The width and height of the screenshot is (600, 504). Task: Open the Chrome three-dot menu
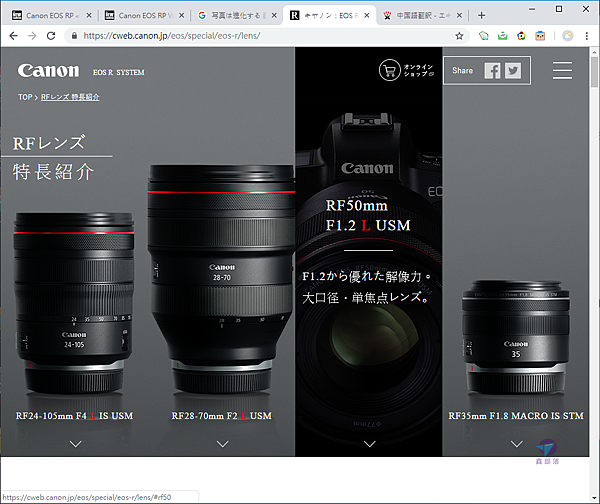click(587, 36)
